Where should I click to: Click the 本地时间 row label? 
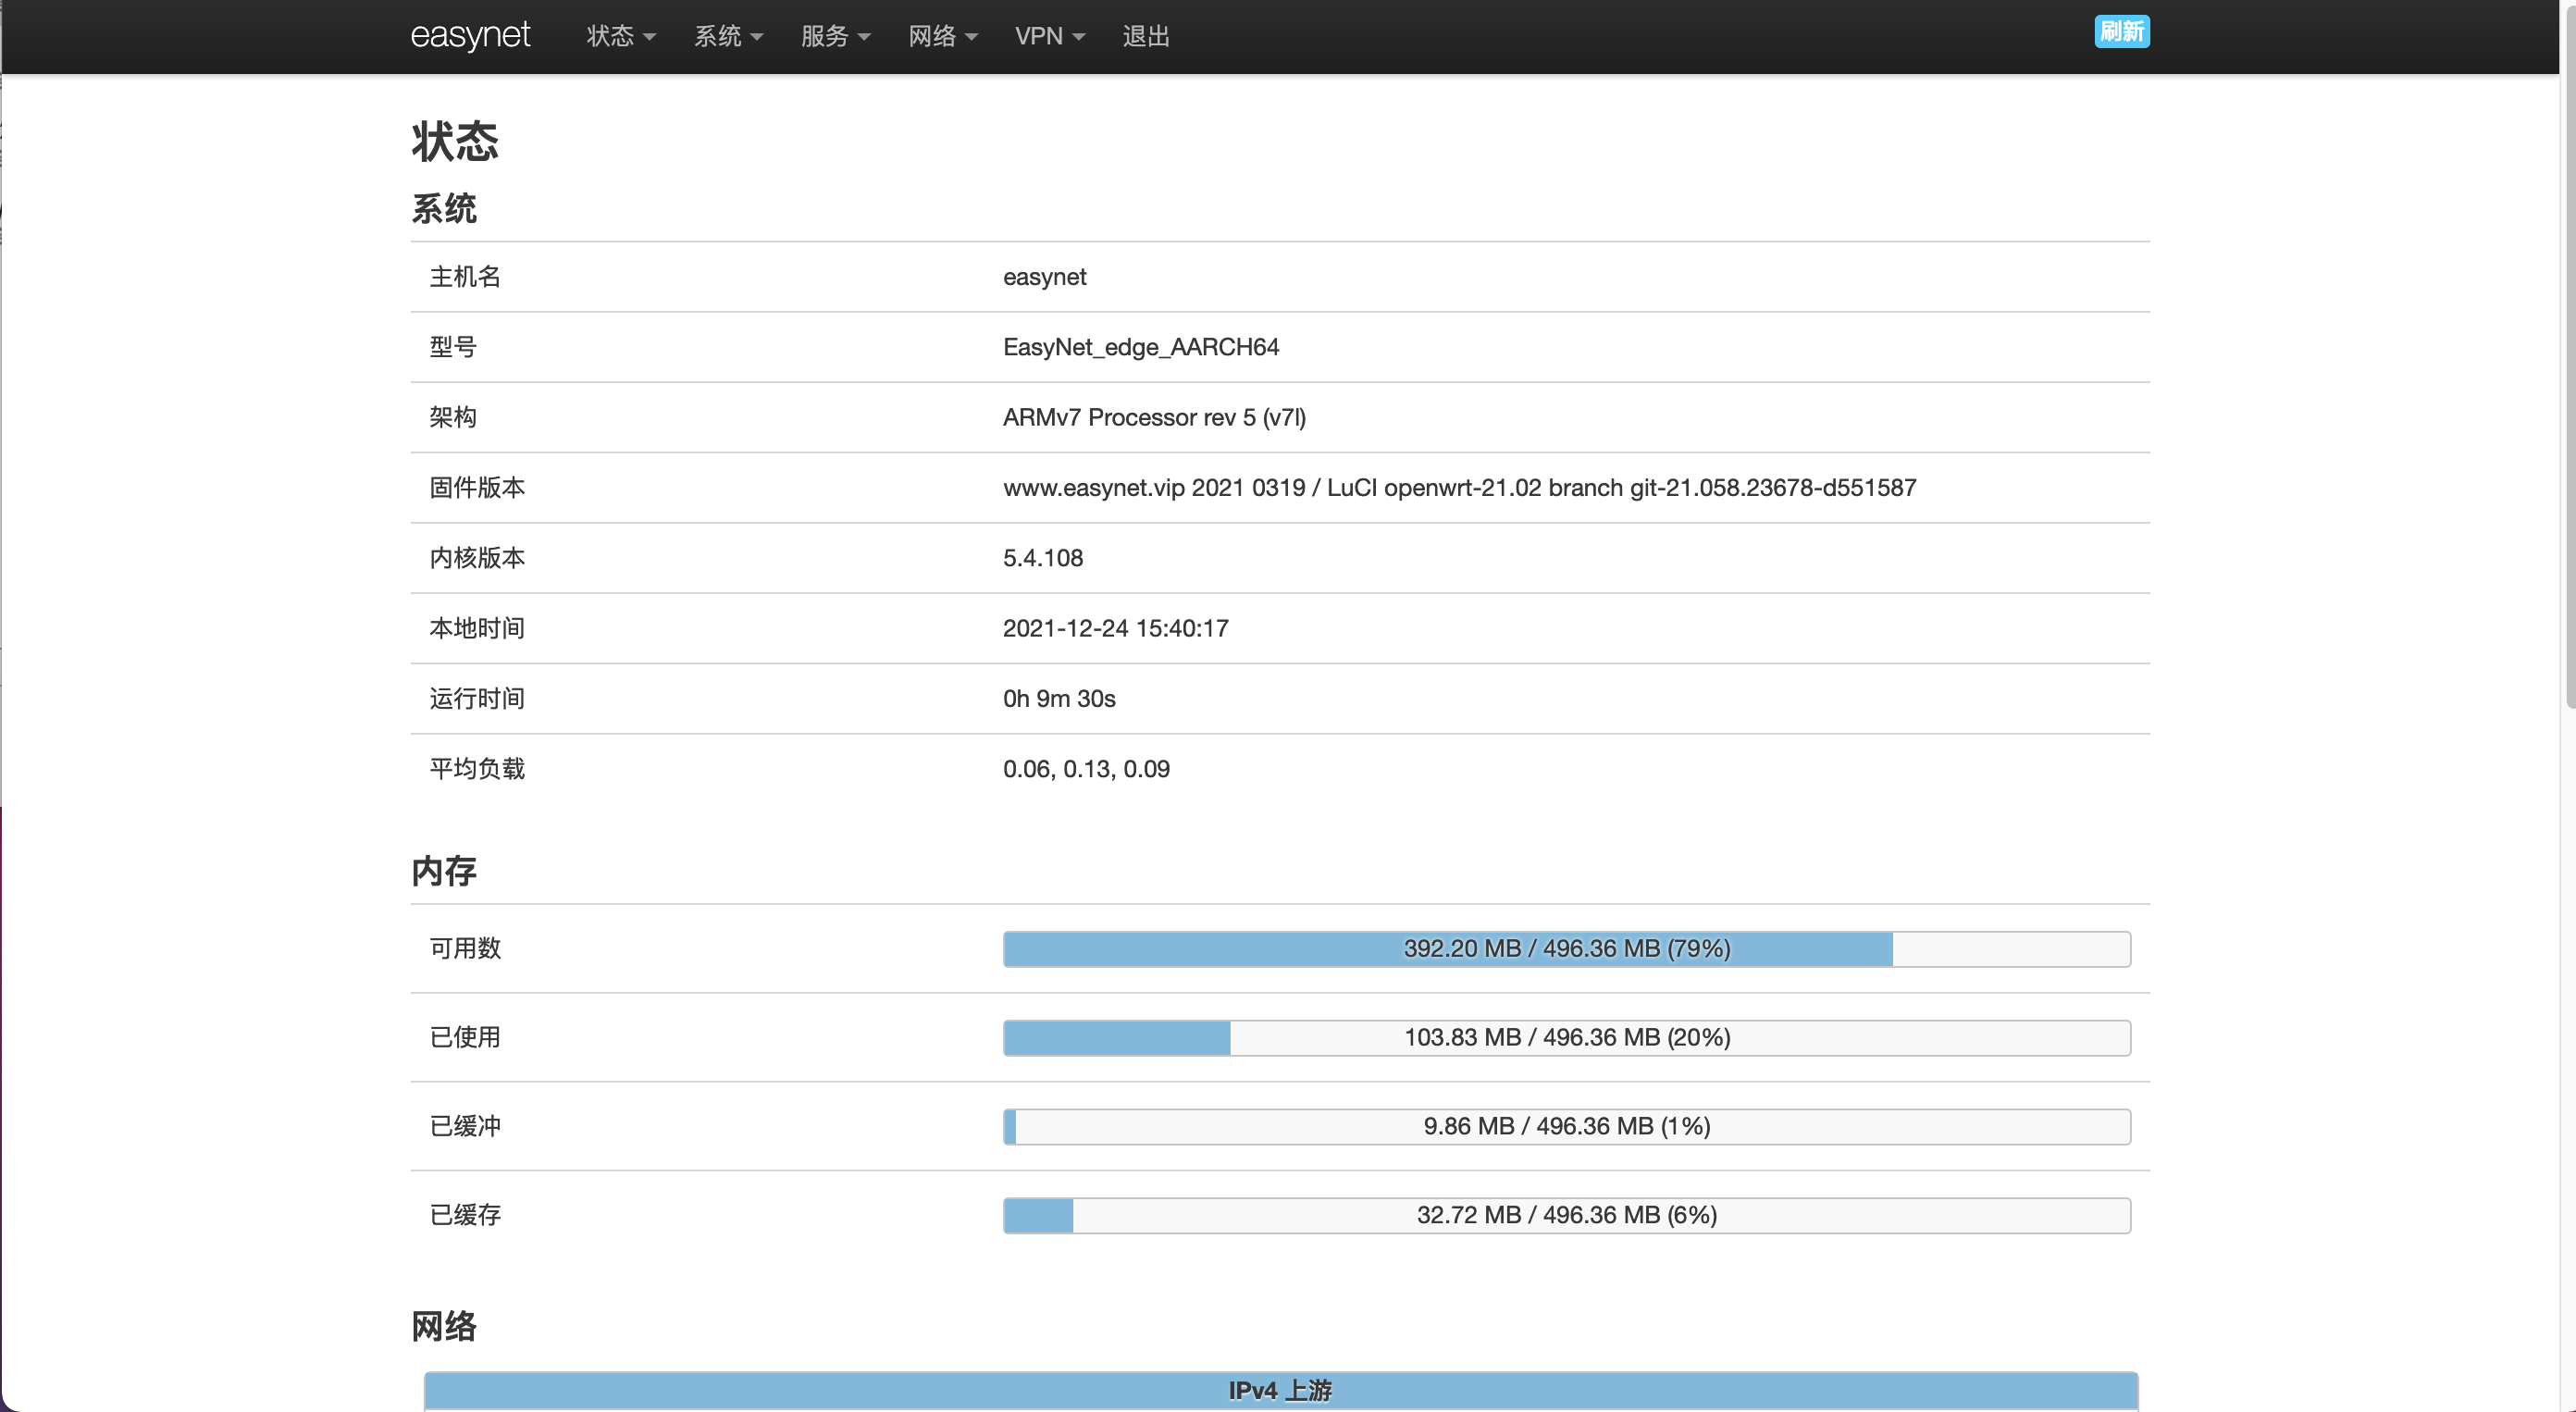pos(477,628)
